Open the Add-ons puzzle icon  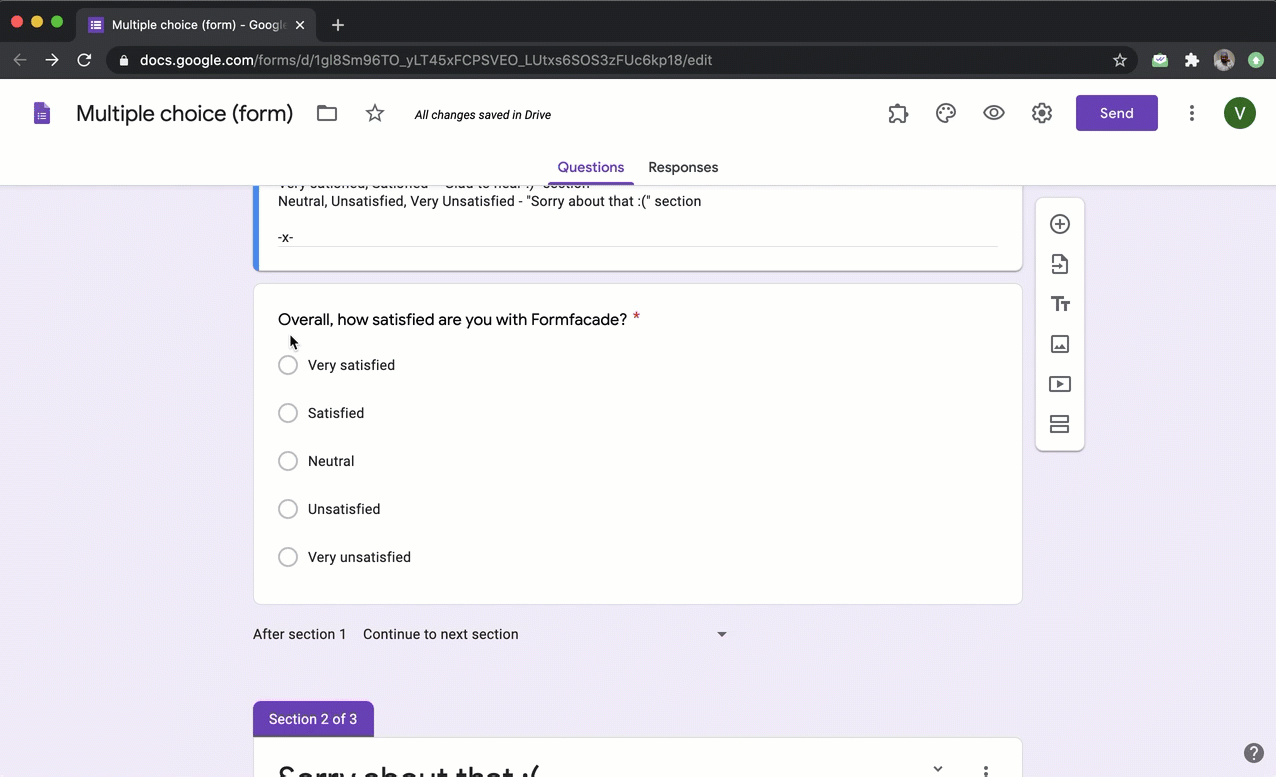(898, 114)
